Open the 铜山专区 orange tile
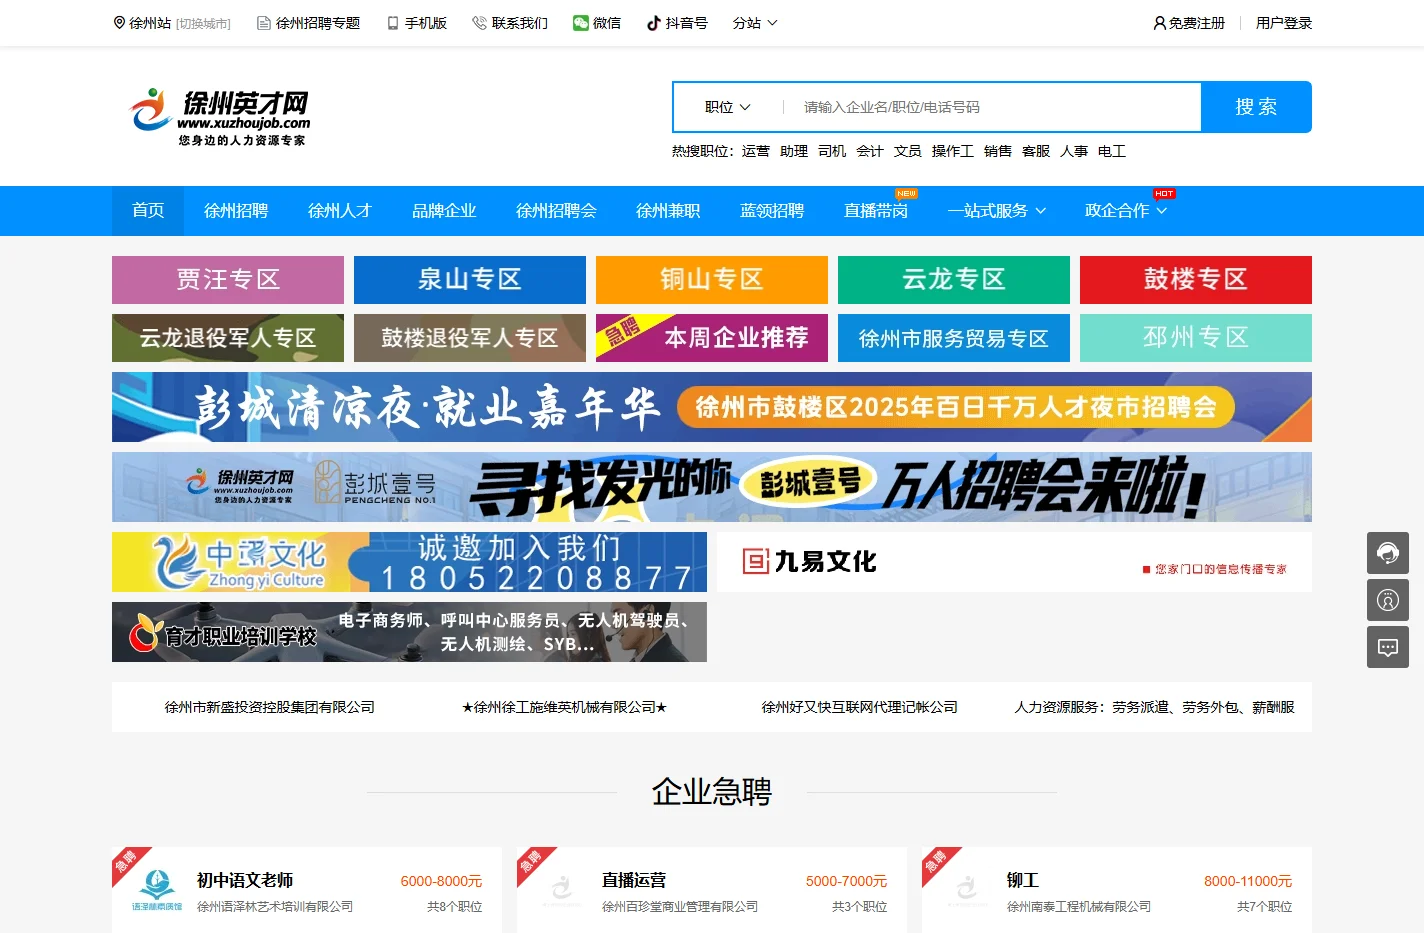 [x=712, y=280]
